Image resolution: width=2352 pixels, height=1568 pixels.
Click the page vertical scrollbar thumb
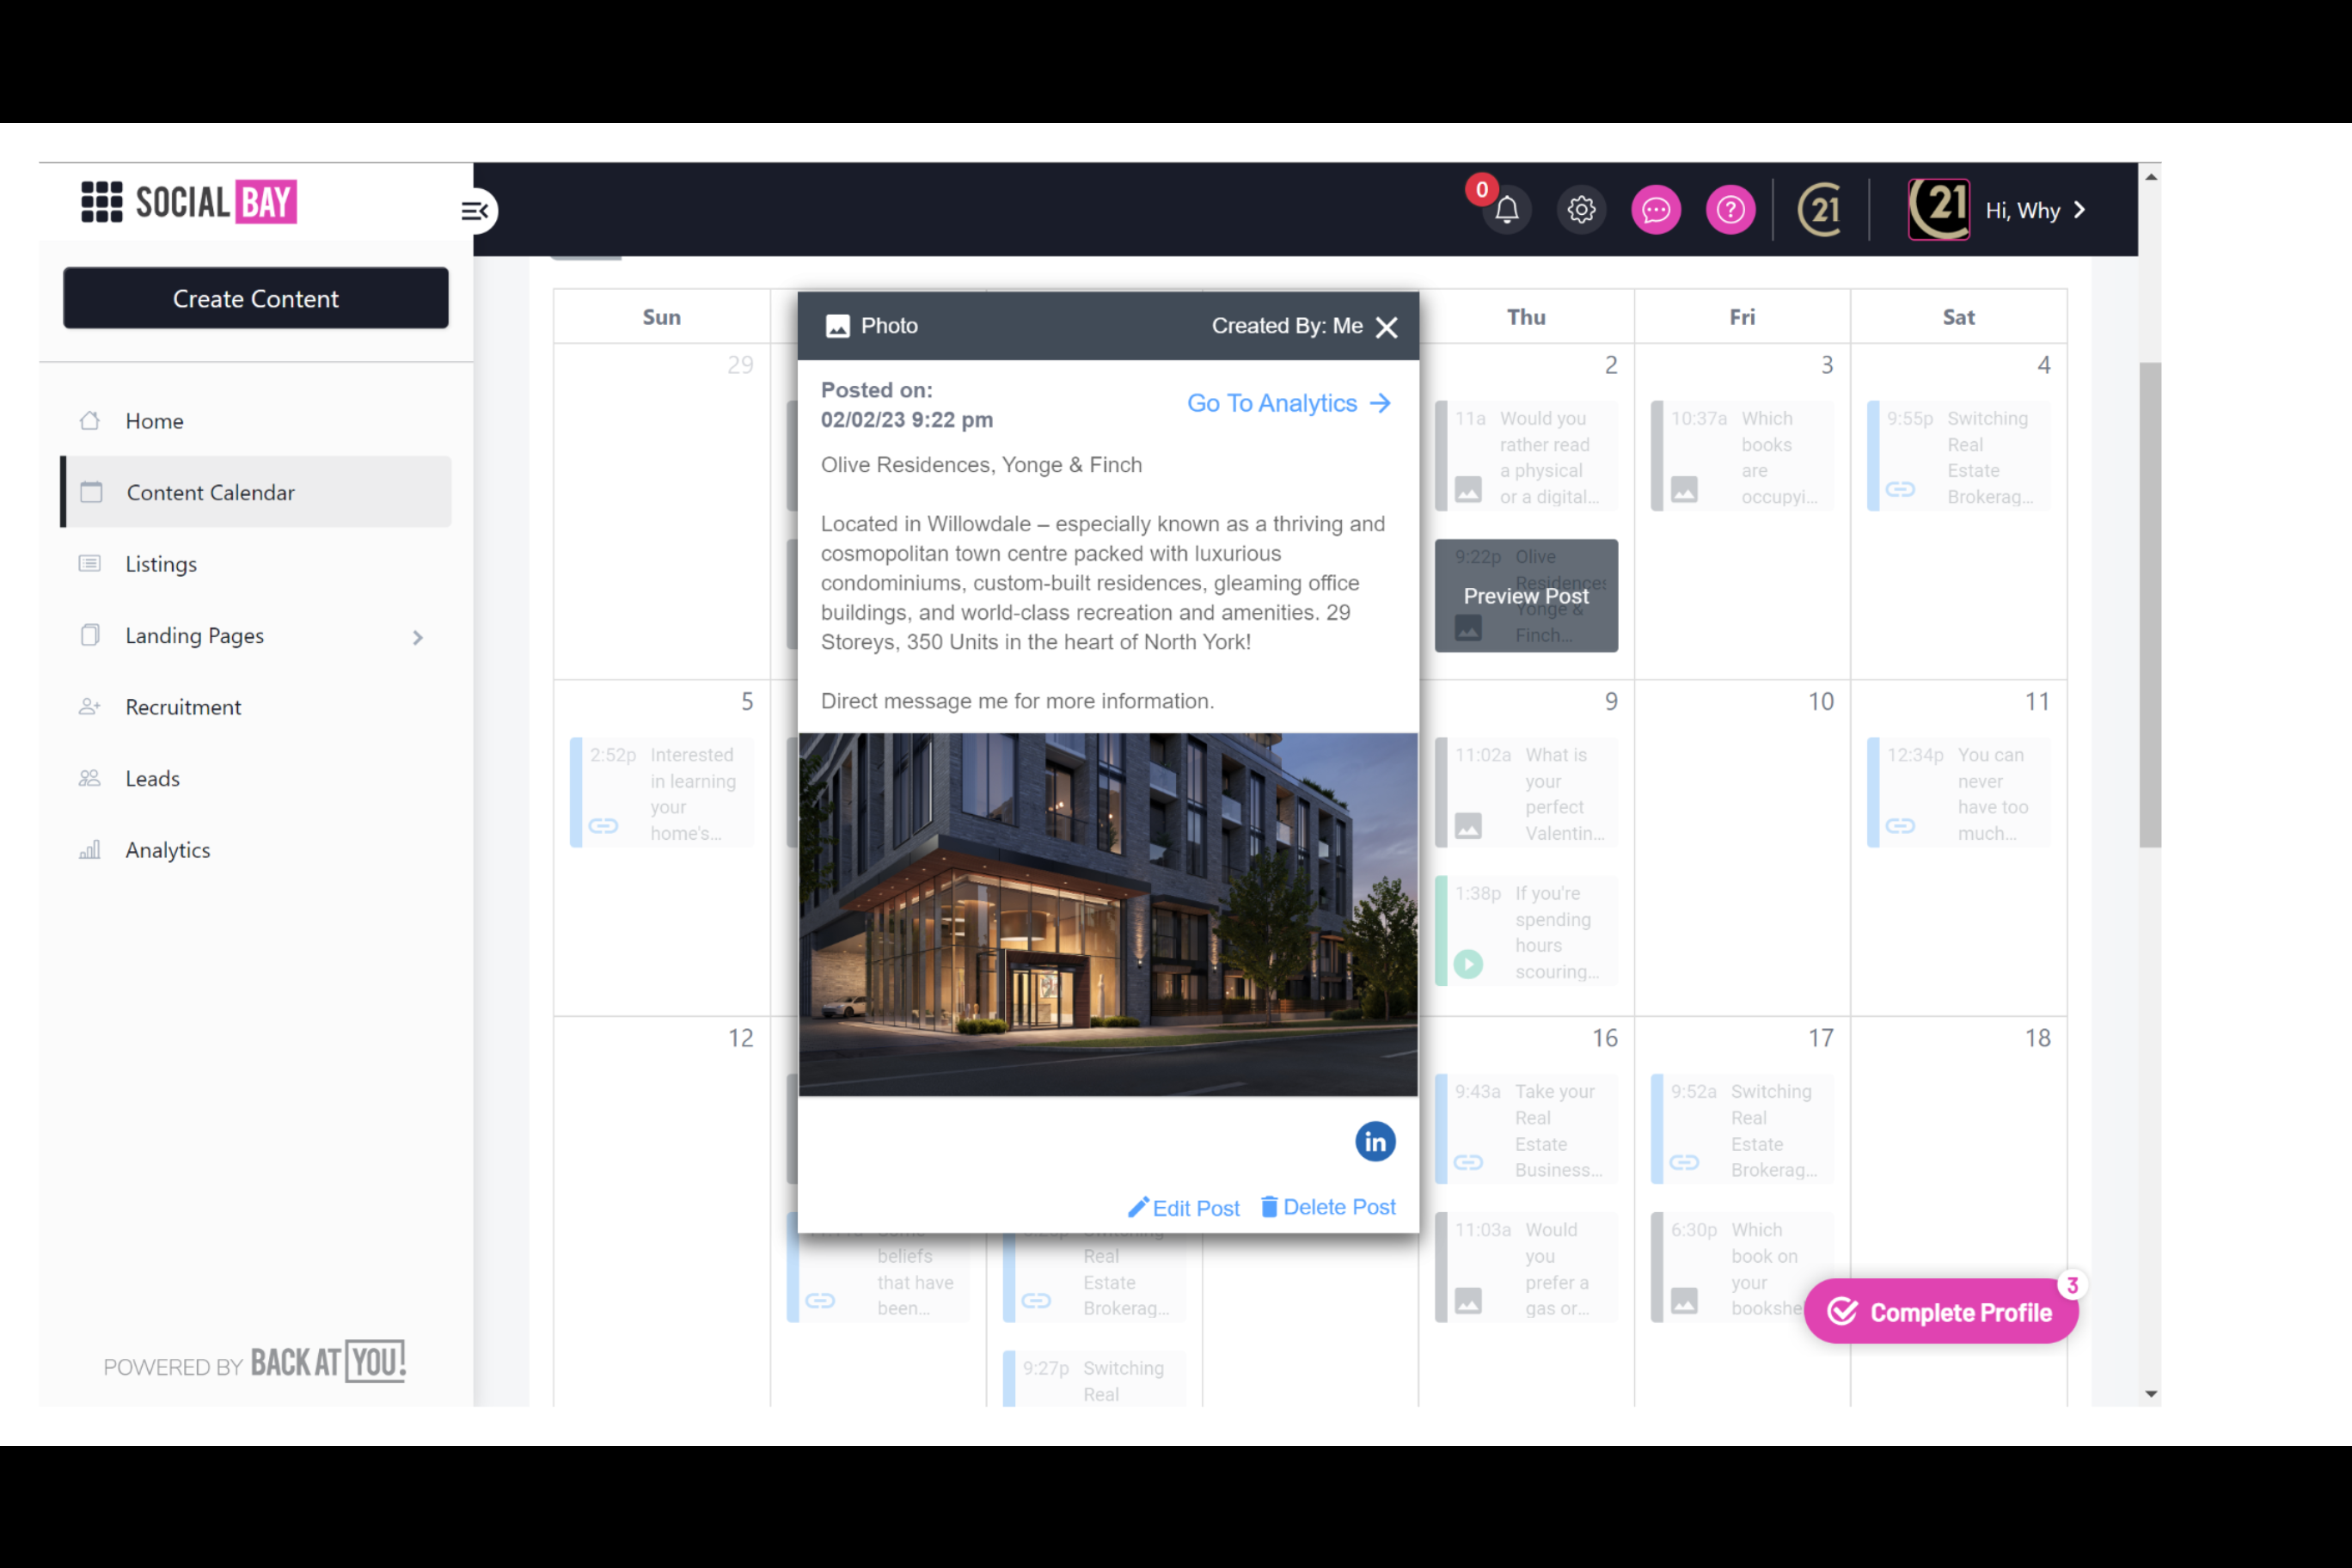click(x=2150, y=604)
